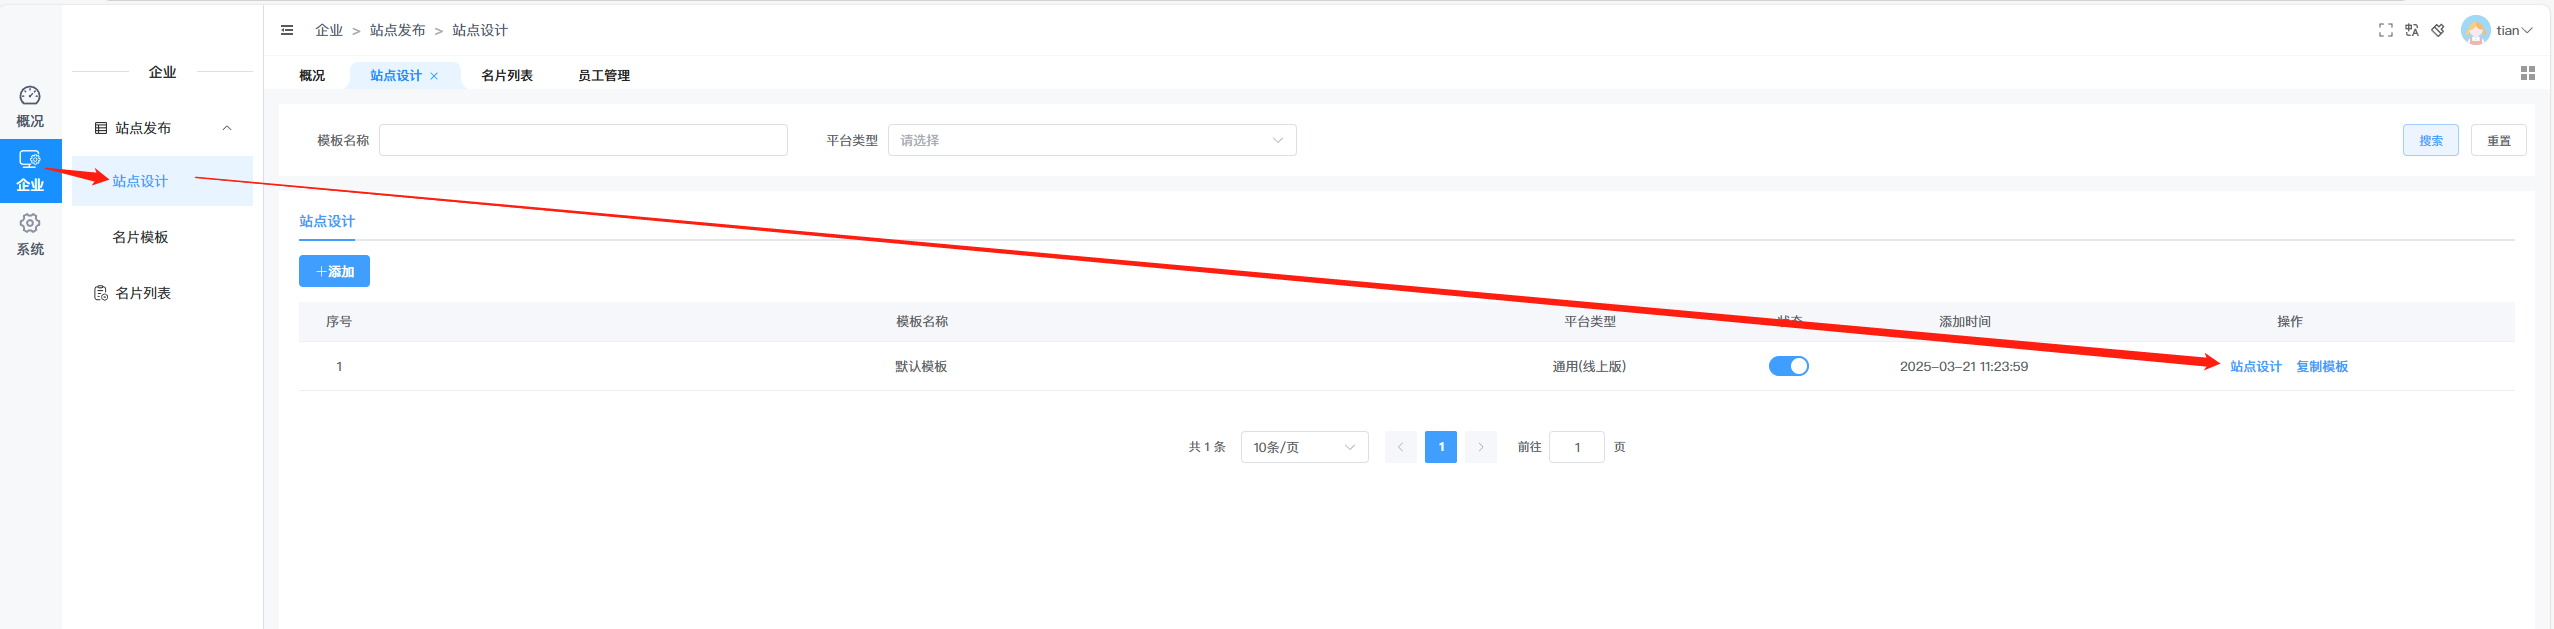Open the 系统 gear settings icon
The height and width of the screenshot is (629, 2554).
coord(30,224)
